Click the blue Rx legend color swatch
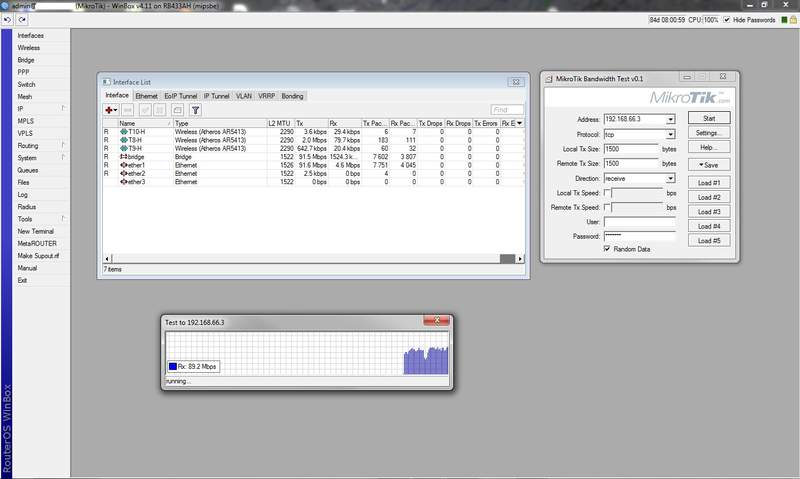The image size is (800, 479). click(172, 366)
